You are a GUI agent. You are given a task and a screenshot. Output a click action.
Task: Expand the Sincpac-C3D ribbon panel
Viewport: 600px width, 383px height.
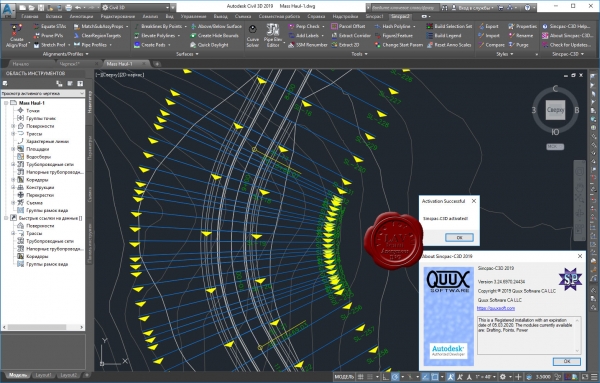(568, 54)
